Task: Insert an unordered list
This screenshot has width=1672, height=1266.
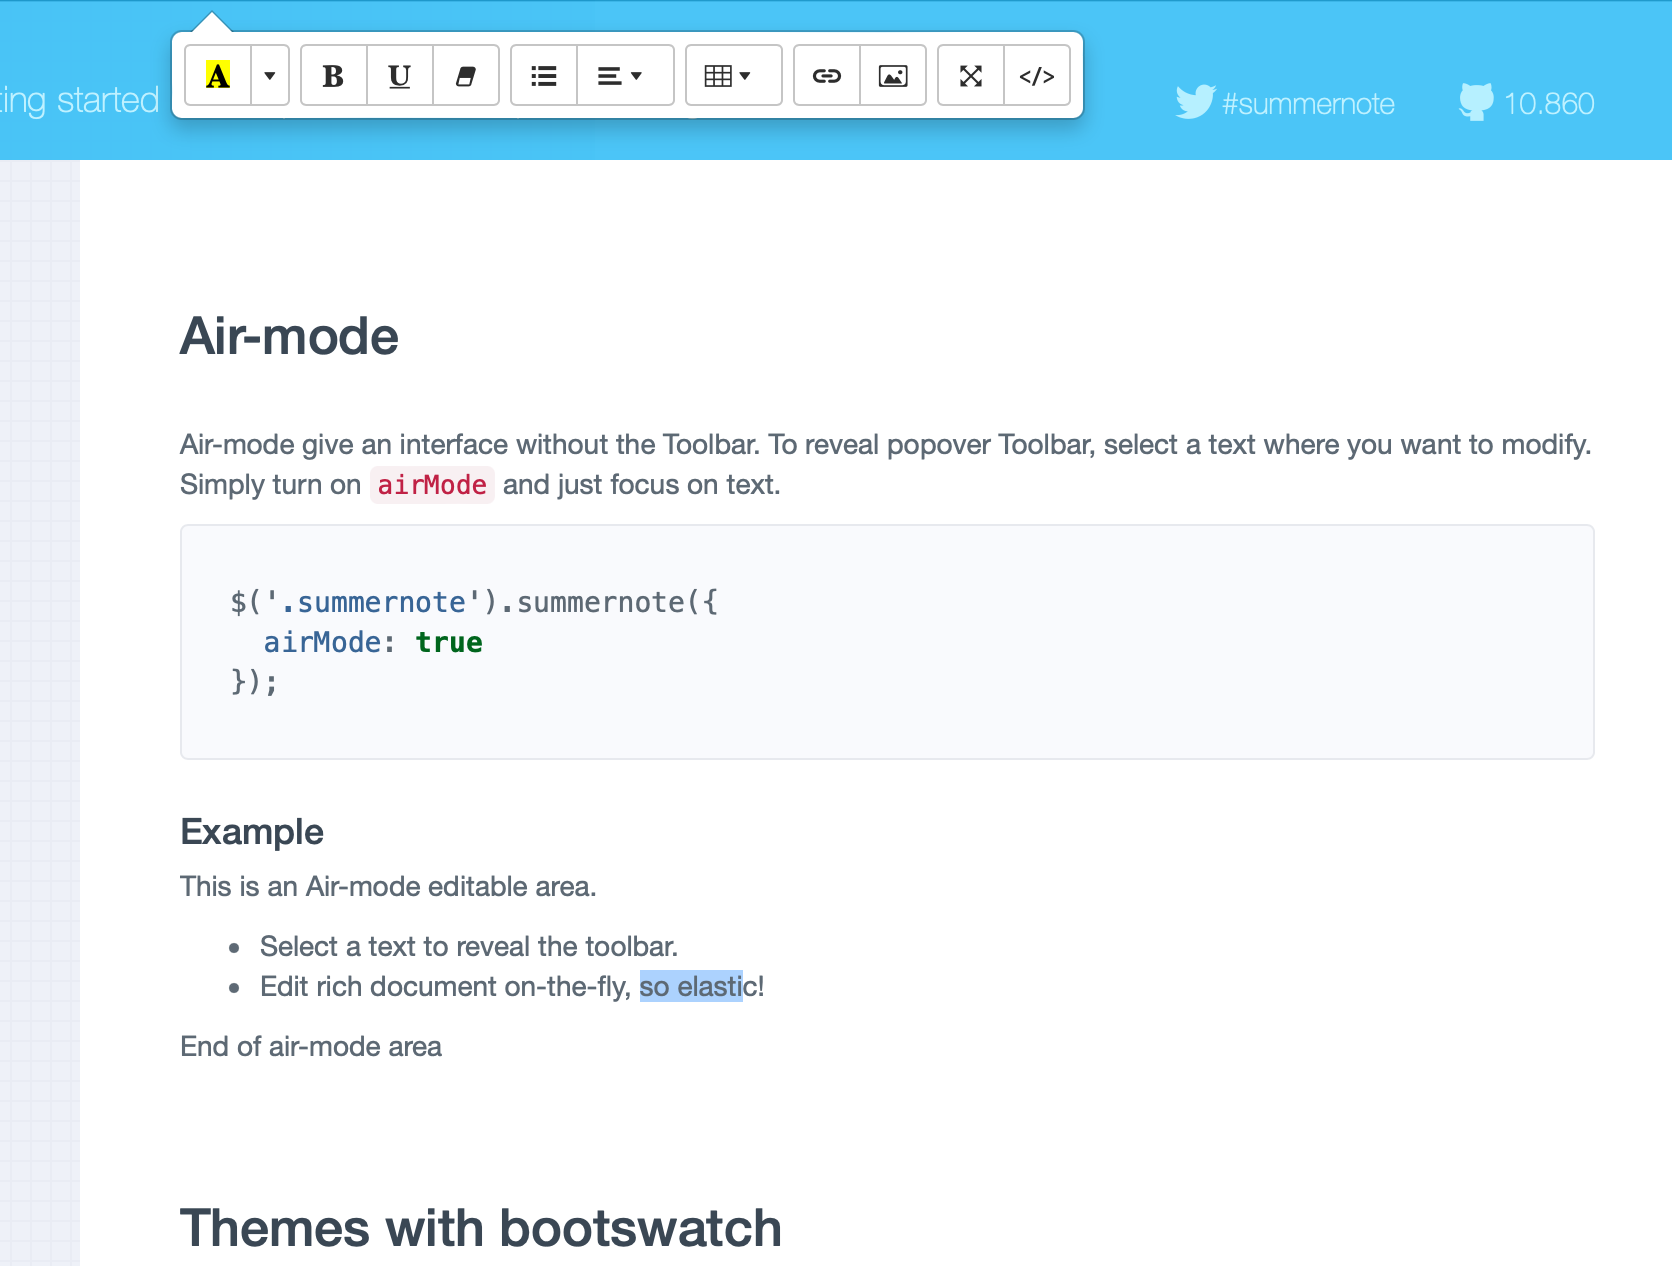Action: coord(543,75)
